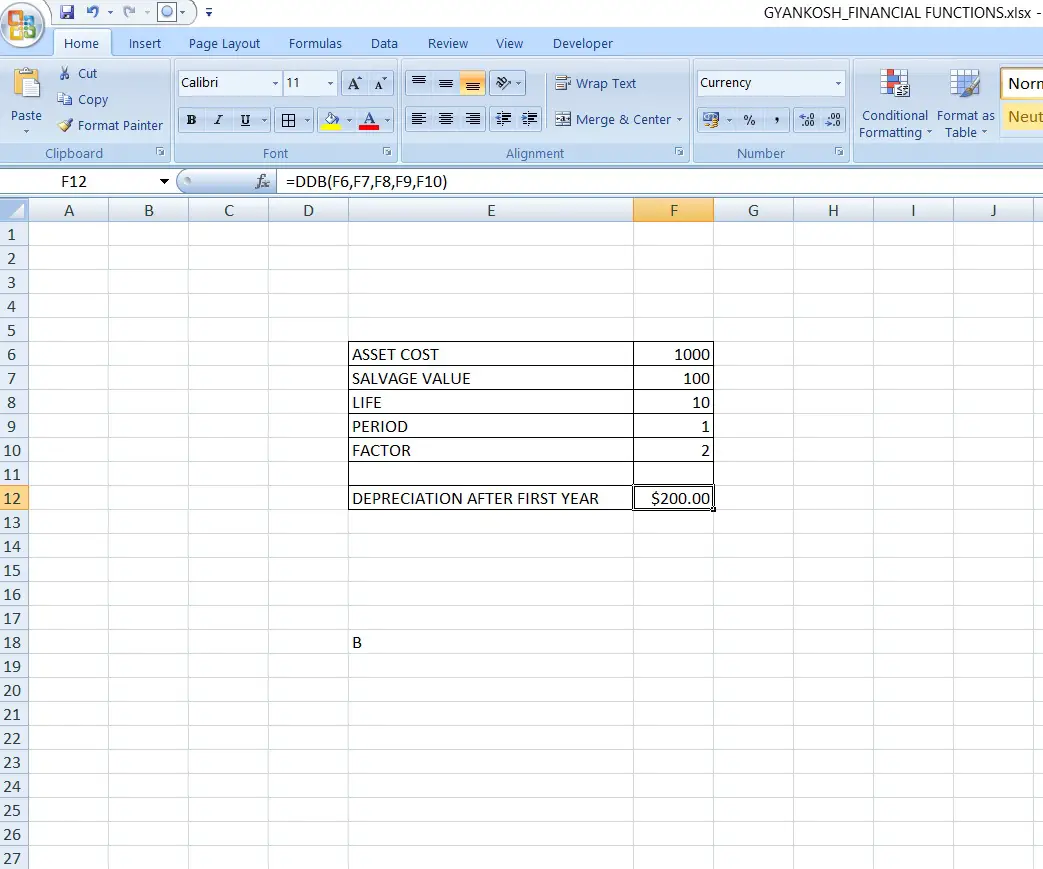This screenshot has height=869, width=1043.
Task: Open Merge & Center dropdown arrow
Action: coord(679,120)
